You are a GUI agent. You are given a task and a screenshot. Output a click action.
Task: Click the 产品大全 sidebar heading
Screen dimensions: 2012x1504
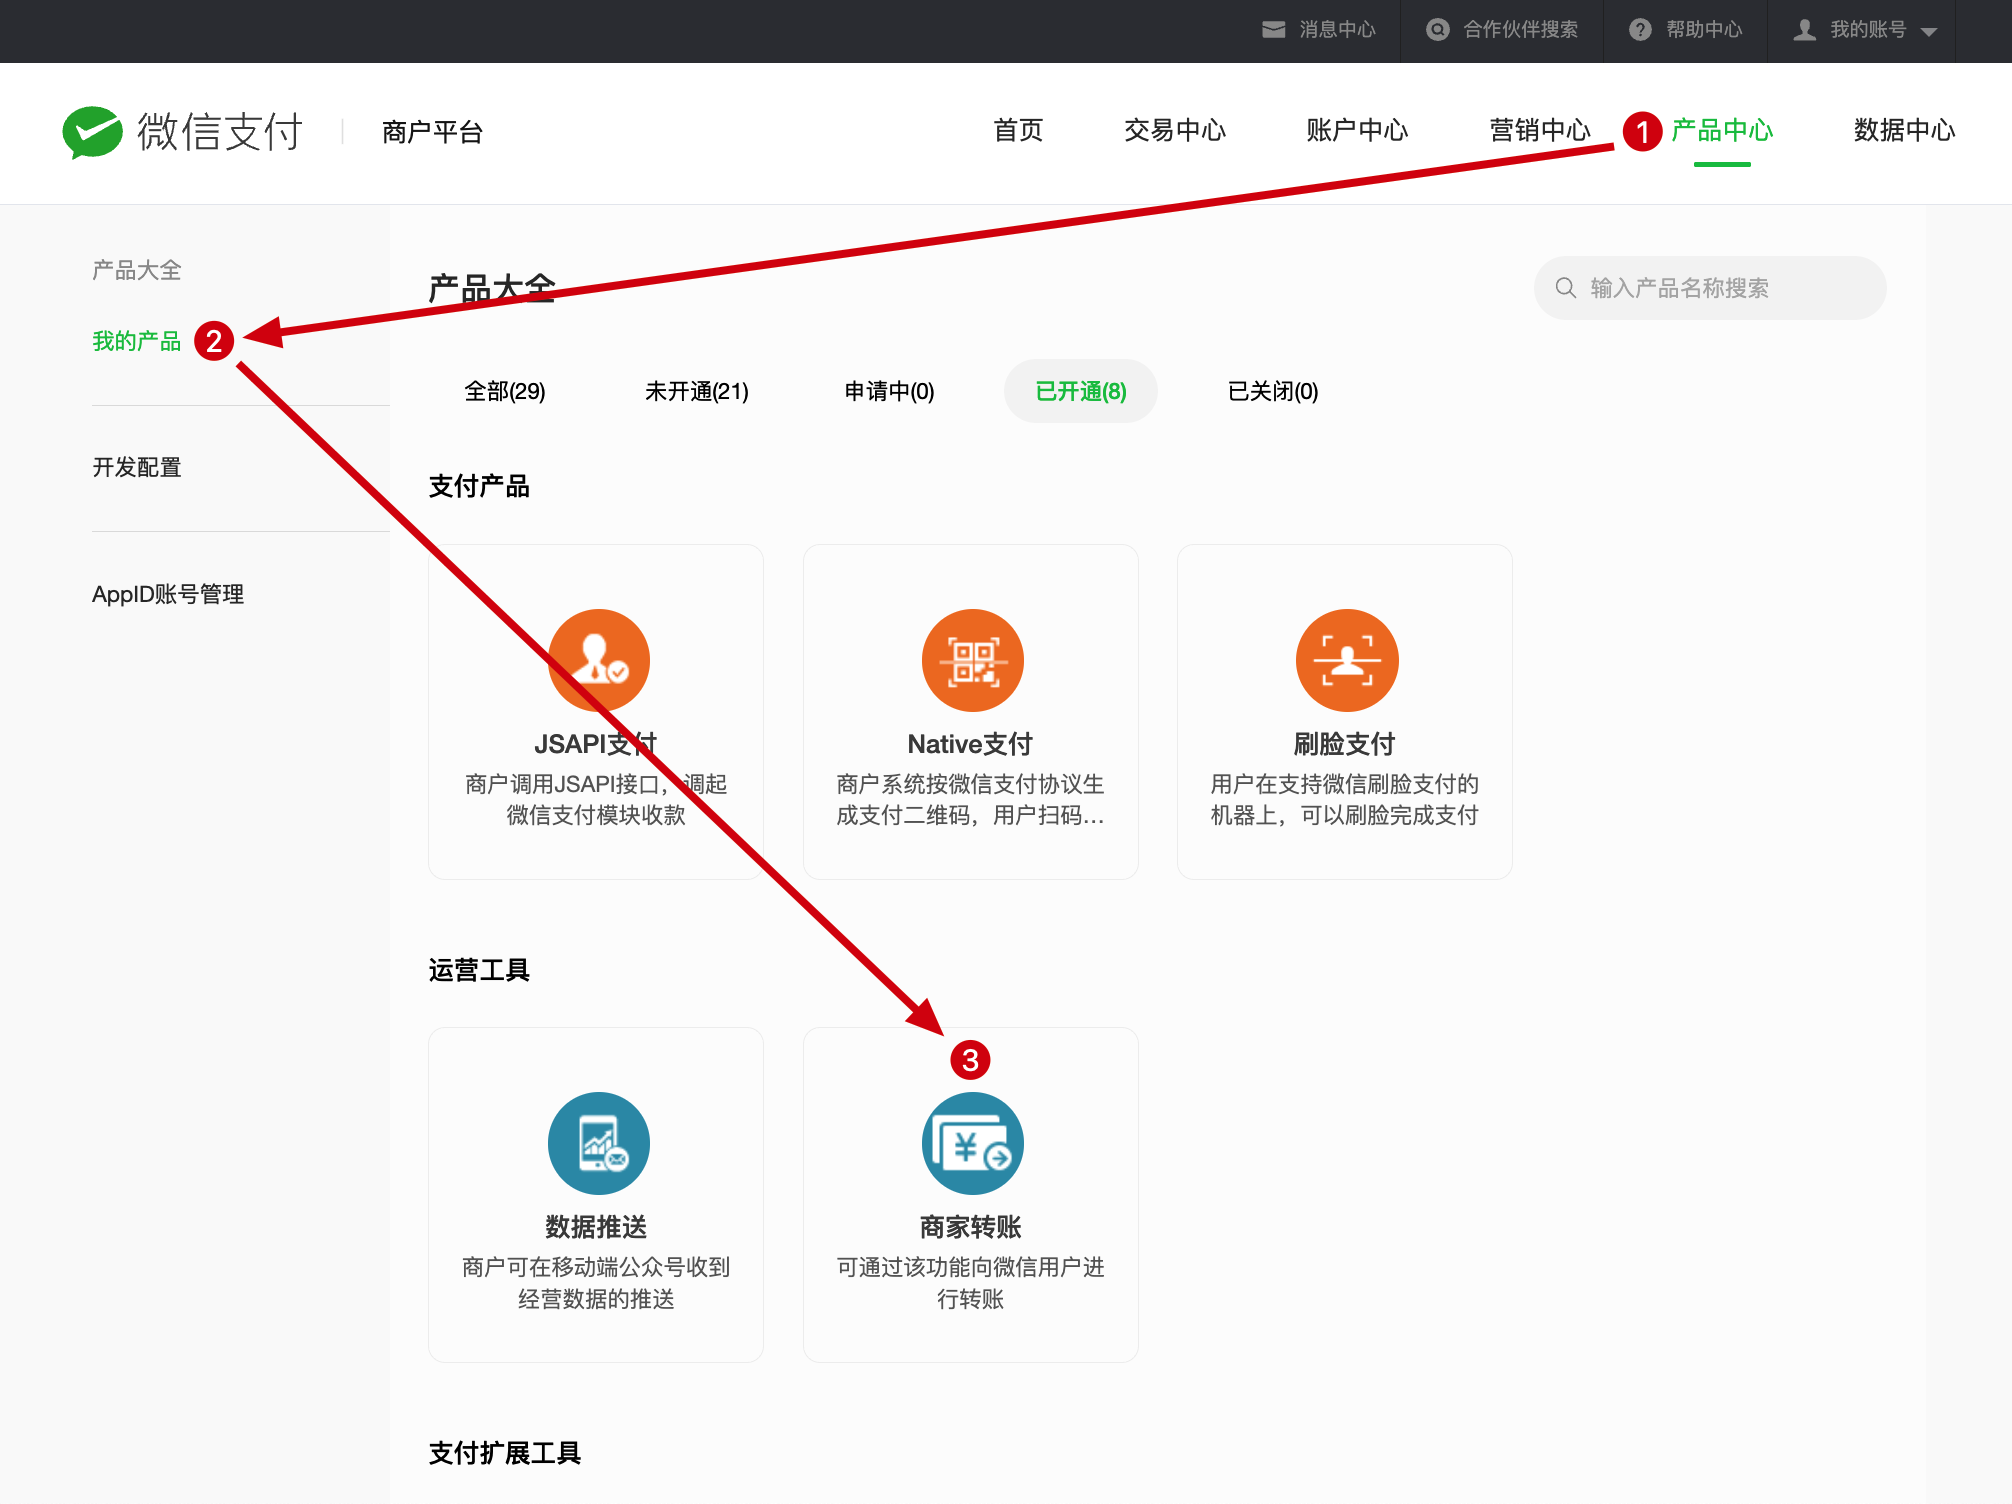(137, 270)
